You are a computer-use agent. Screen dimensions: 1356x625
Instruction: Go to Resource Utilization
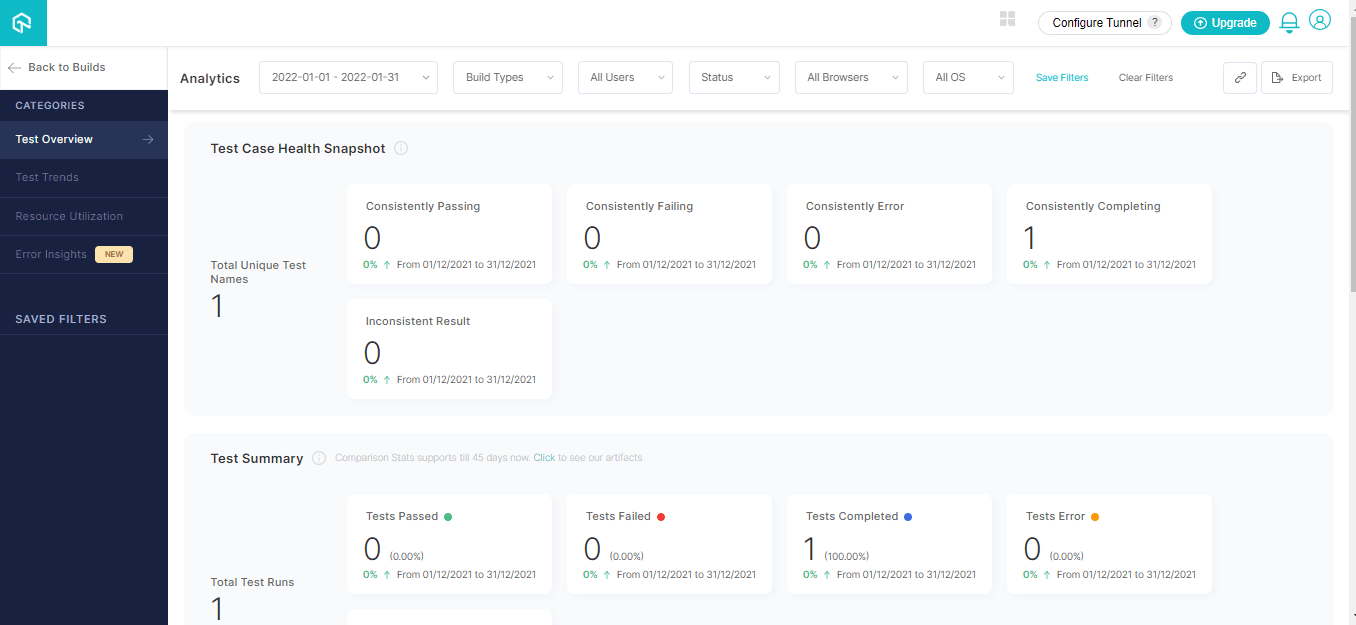pyautogui.click(x=67, y=216)
